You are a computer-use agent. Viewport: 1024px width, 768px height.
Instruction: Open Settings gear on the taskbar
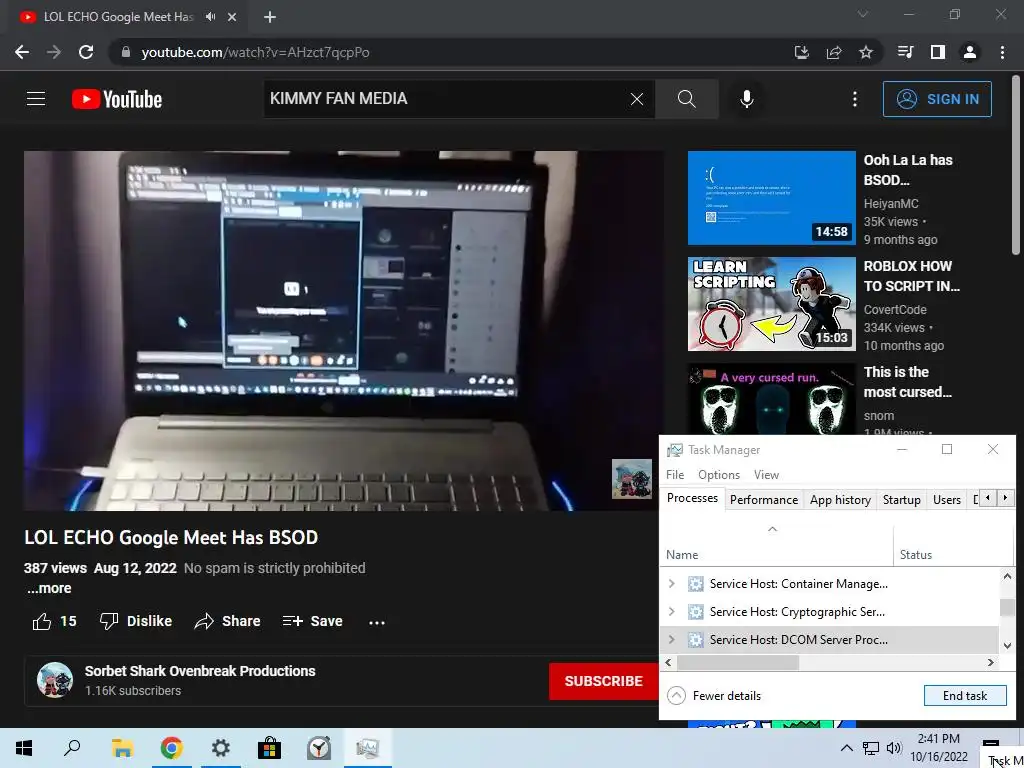[221, 748]
